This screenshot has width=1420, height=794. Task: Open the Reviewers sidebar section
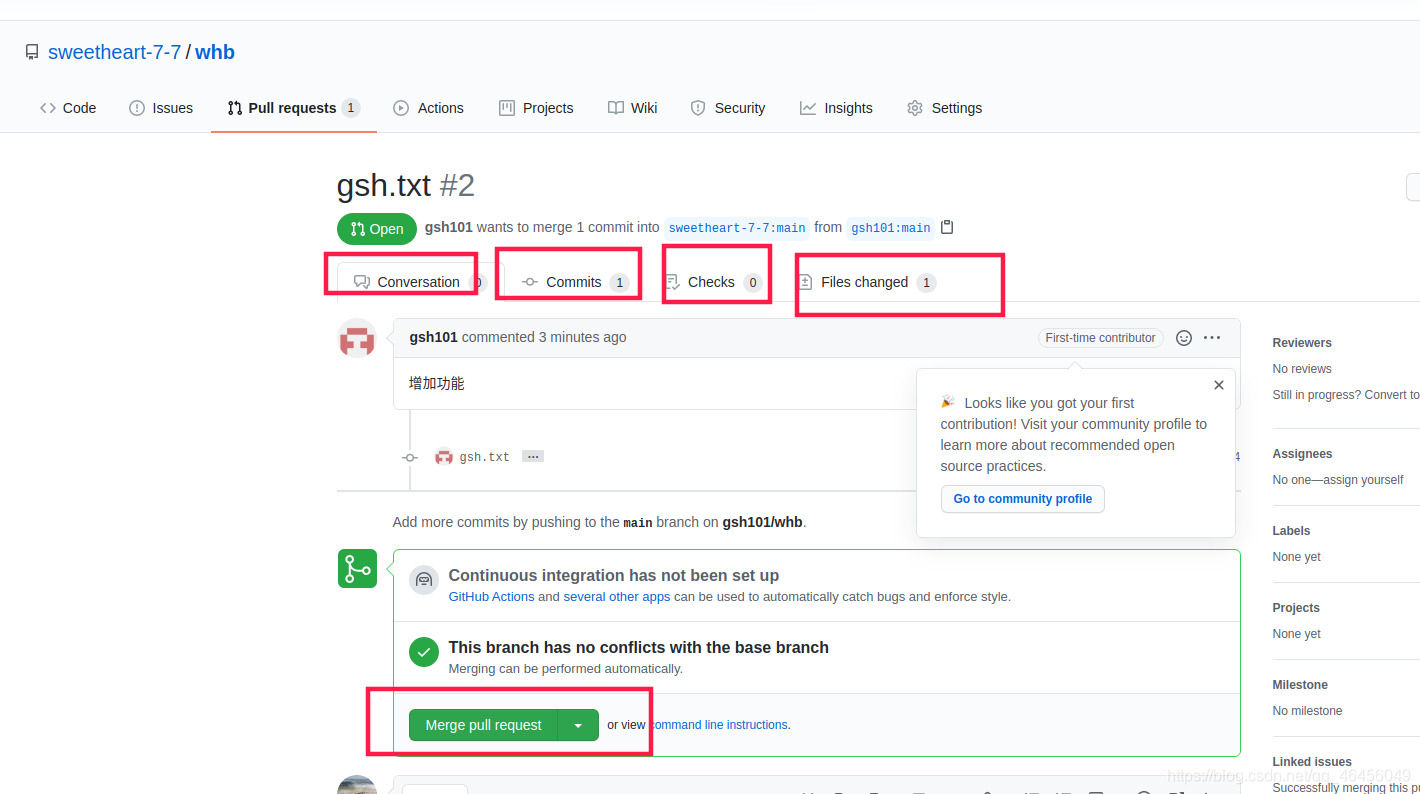(x=1302, y=343)
